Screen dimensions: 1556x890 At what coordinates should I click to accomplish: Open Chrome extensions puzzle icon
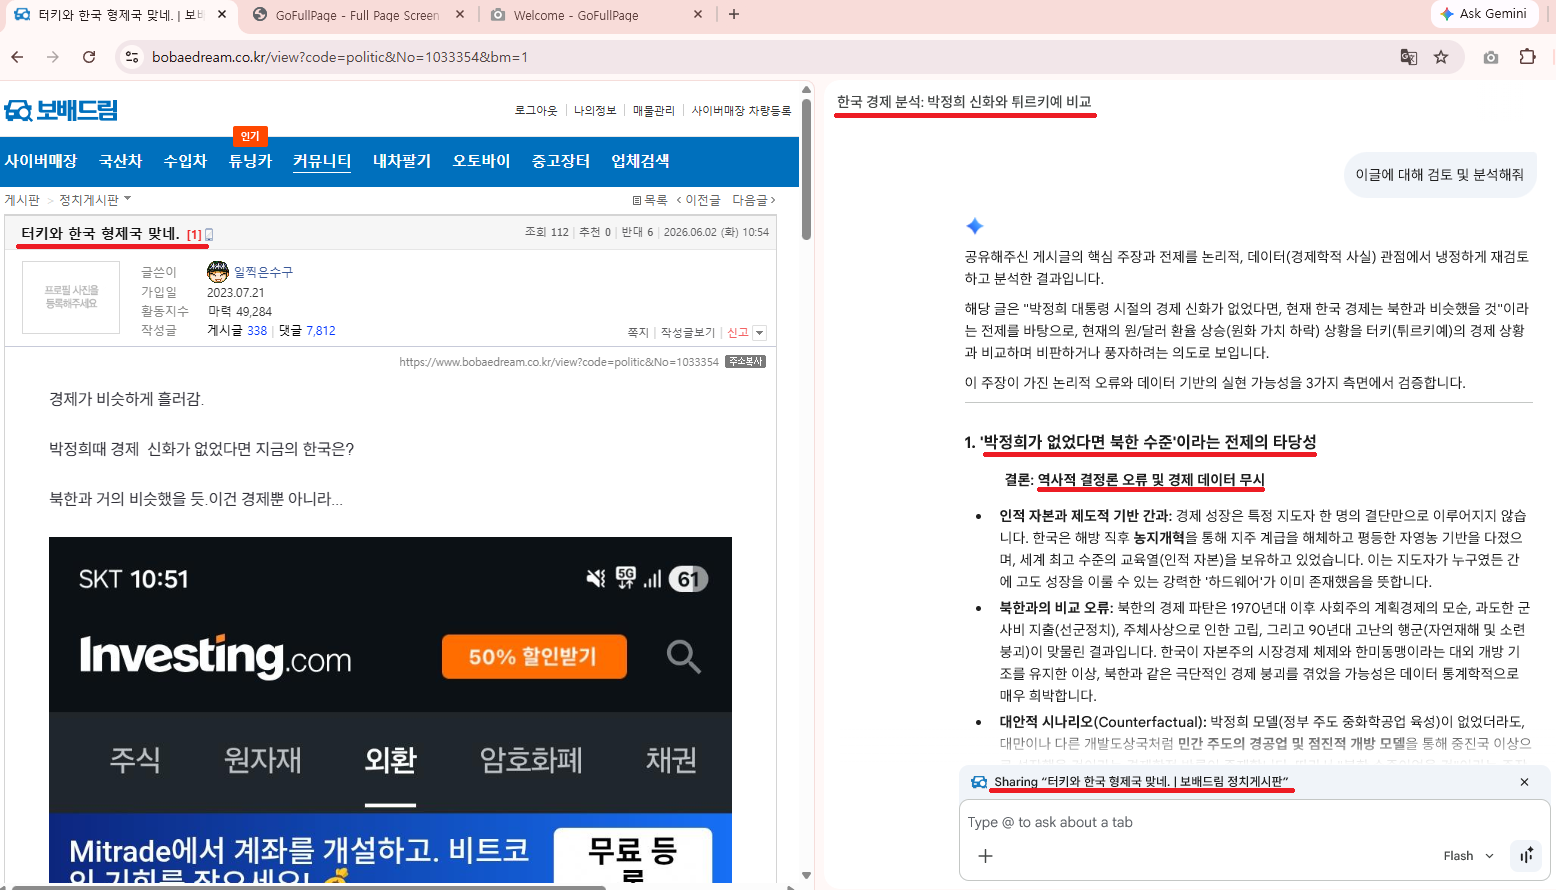click(x=1527, y=57)
